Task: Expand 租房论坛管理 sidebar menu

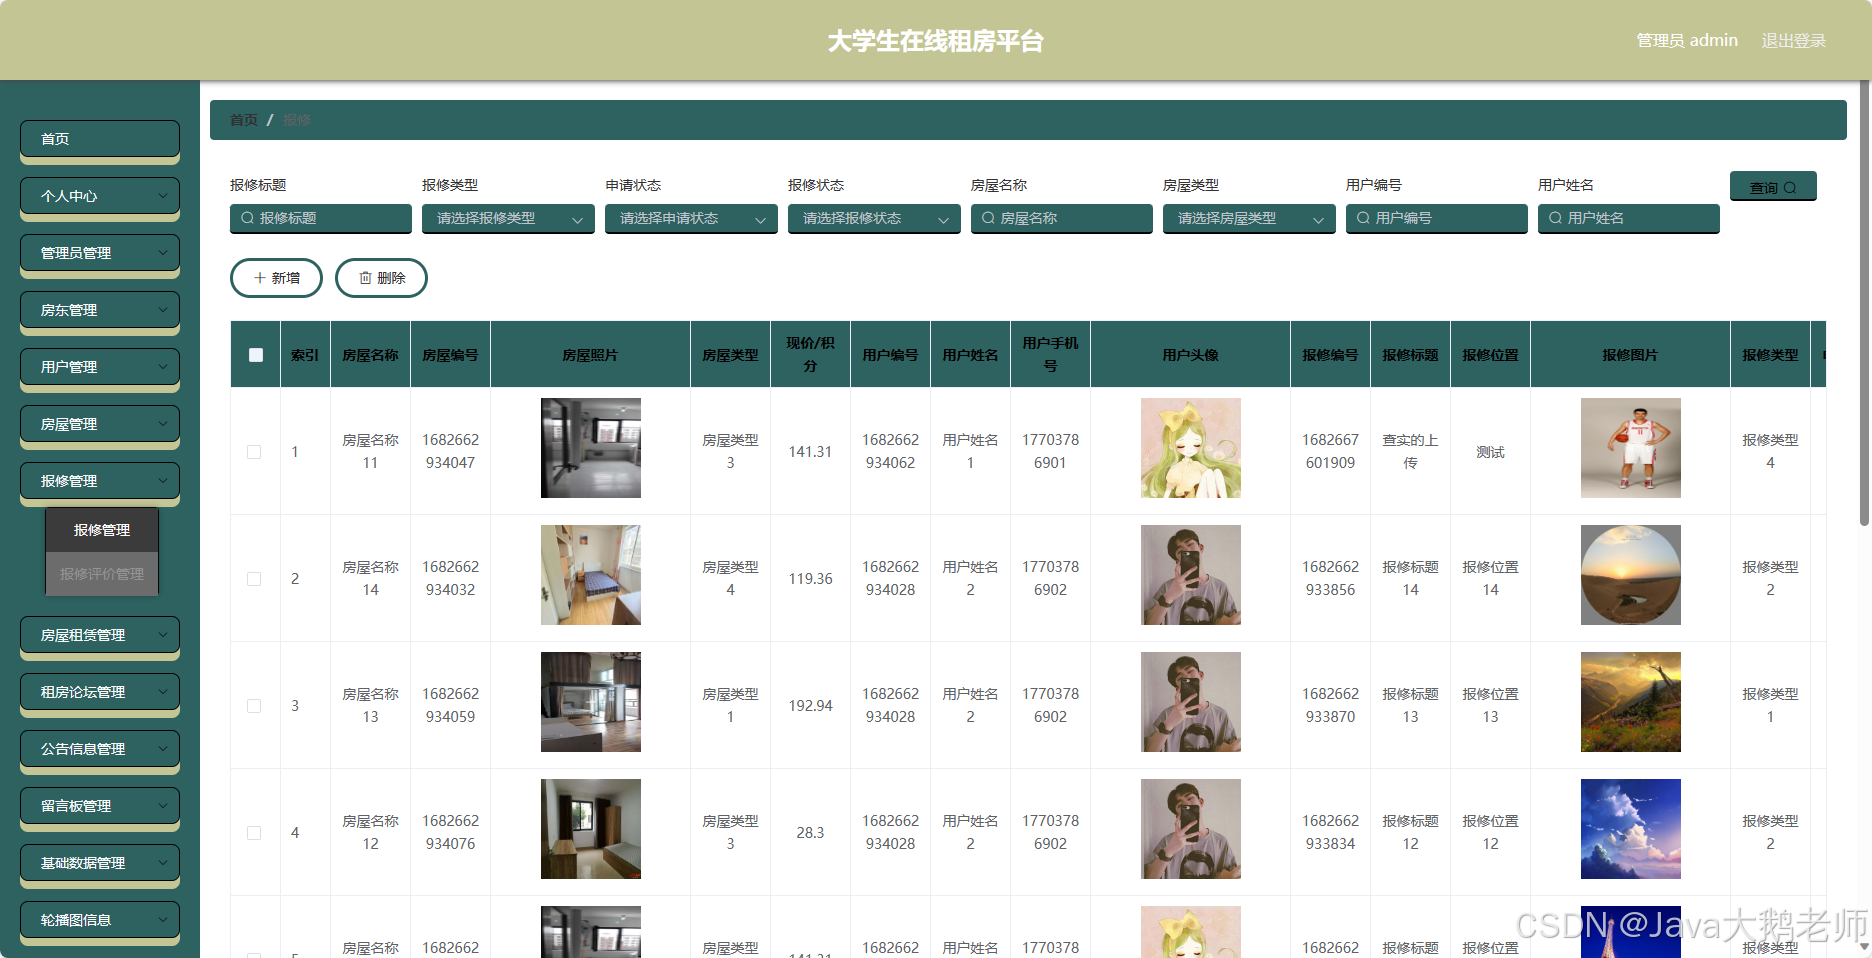Action: pos(100,692)
